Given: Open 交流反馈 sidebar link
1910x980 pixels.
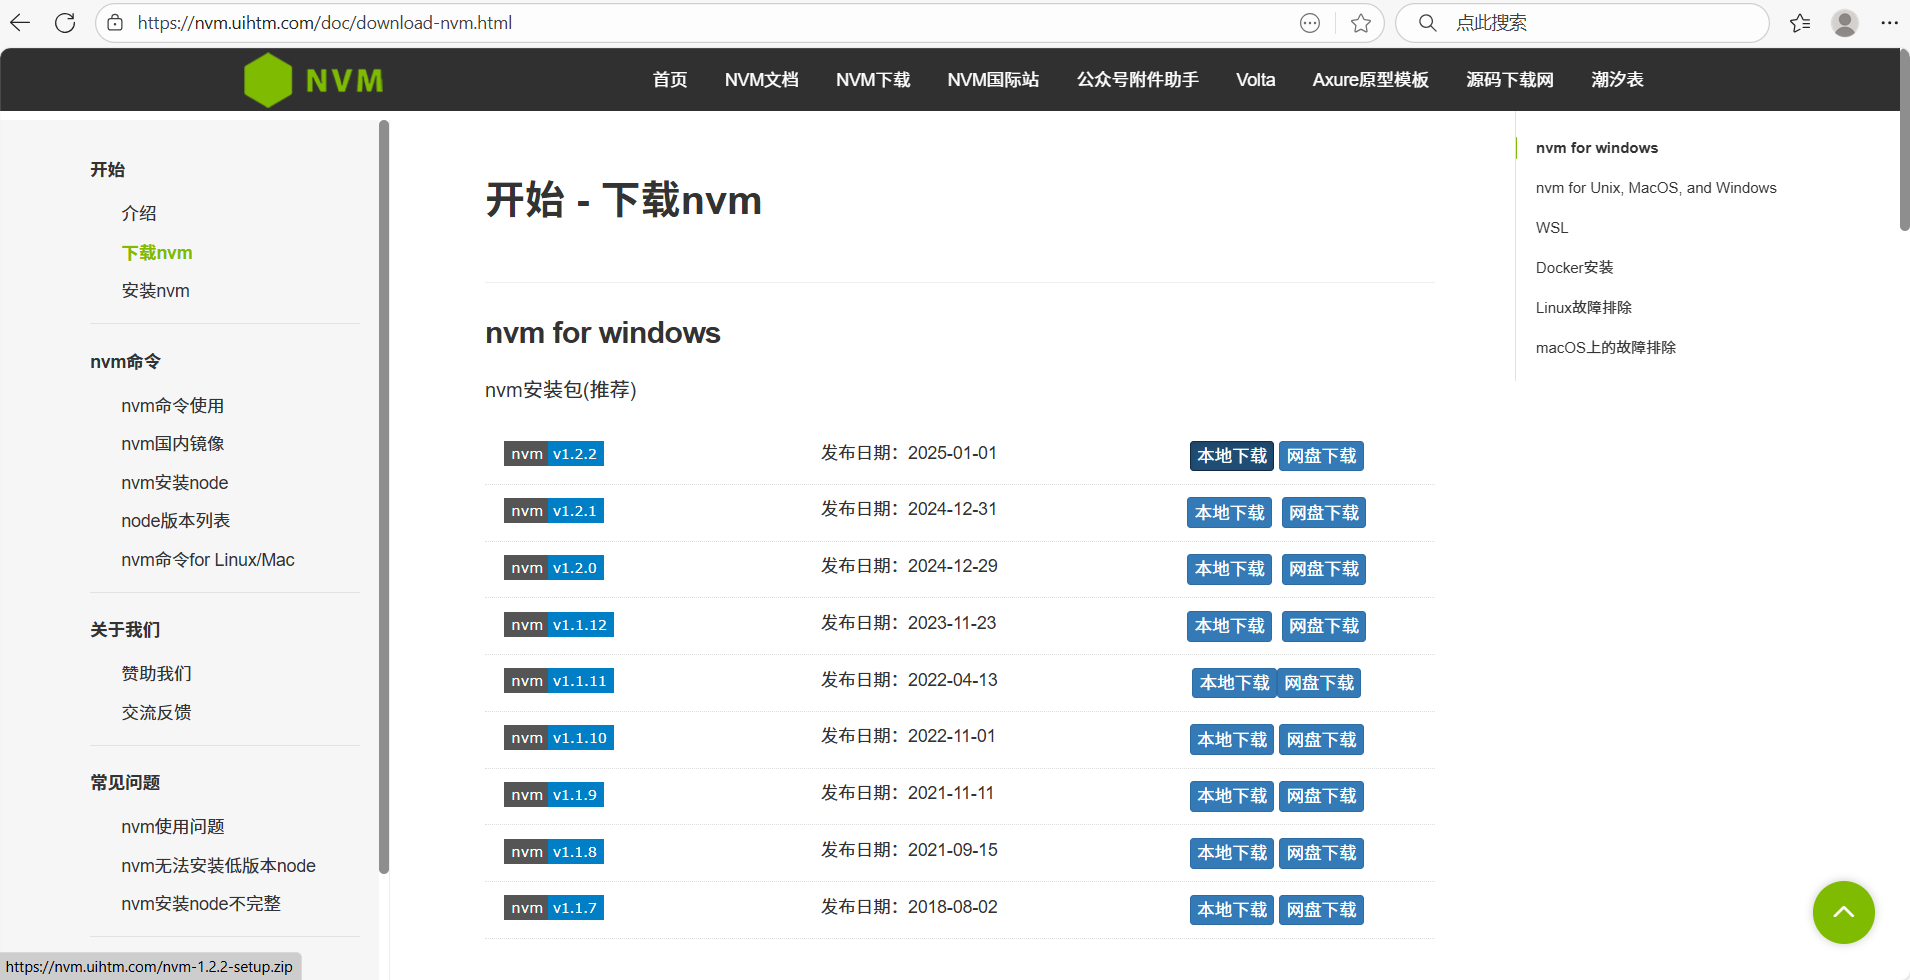Looking at the screenshot, I should point(156,713).
